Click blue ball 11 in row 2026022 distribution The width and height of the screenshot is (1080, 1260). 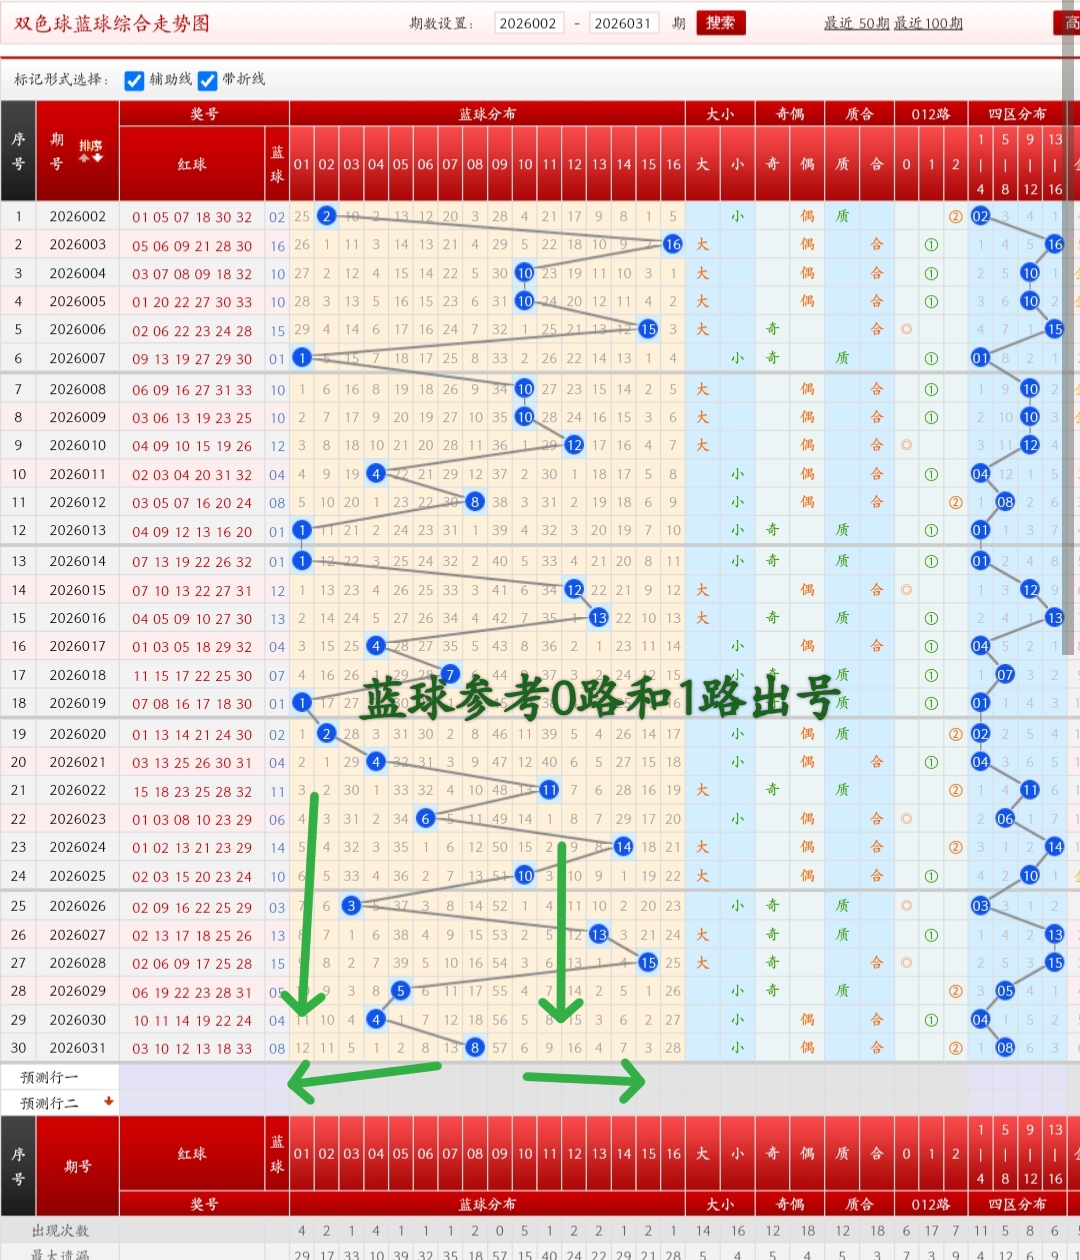point(549,790)
